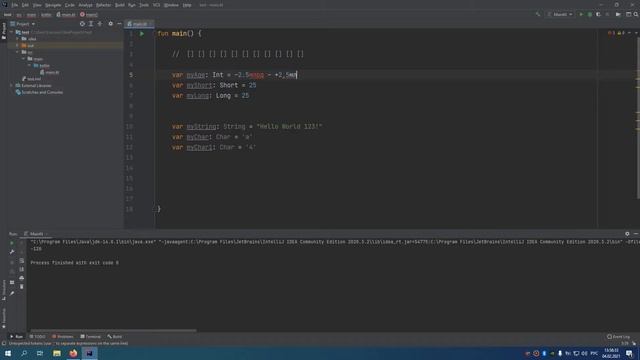Print Run console output with printer icon
The height and width of the screenshot is (360, 640).
(x=22, y=278)
